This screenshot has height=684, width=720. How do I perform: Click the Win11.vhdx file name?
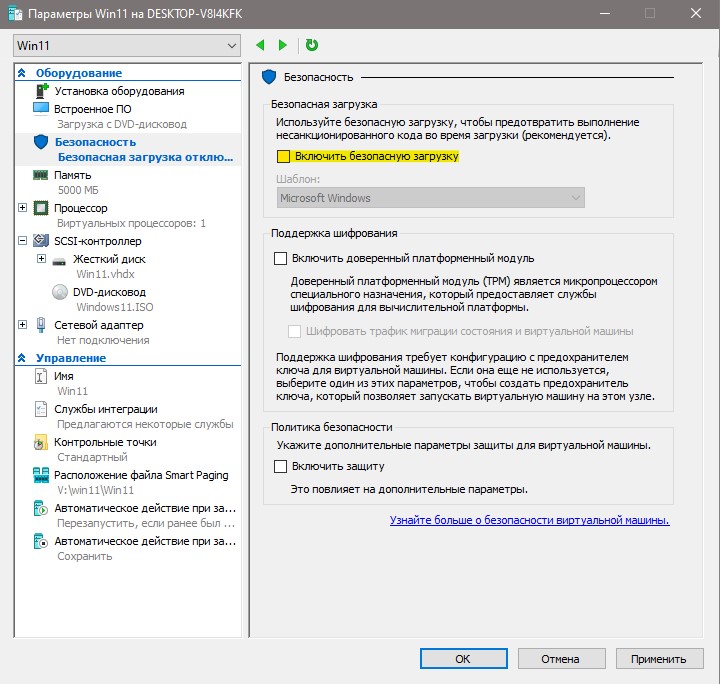(105, 274)
